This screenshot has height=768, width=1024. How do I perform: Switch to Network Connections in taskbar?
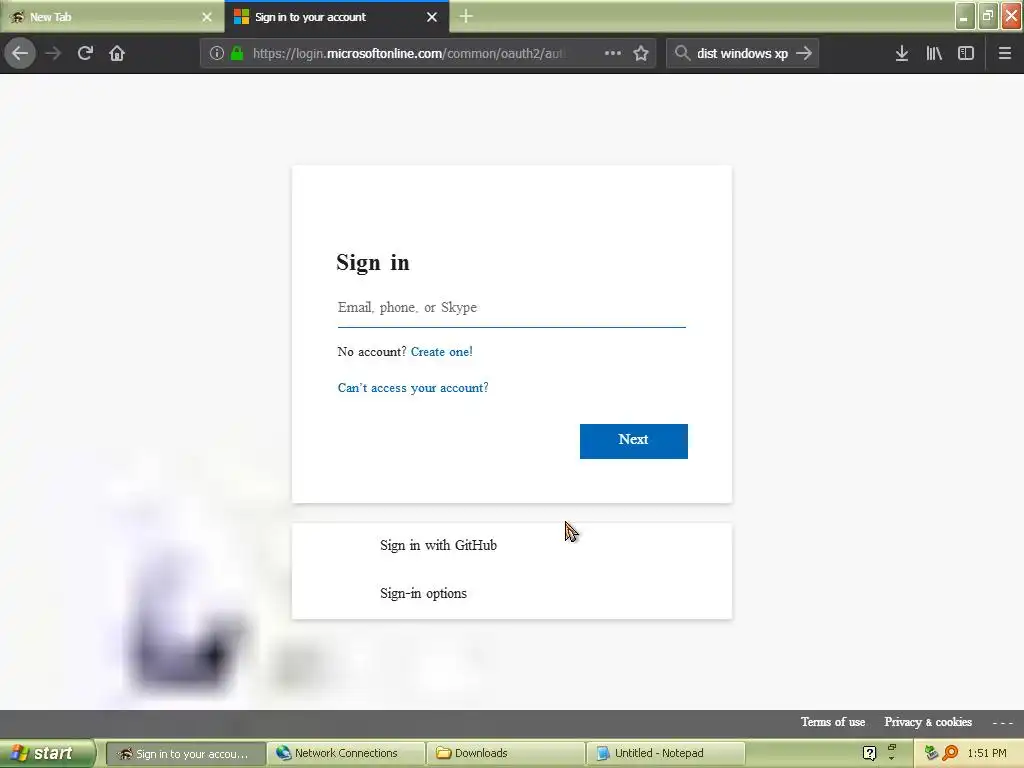[346, 753]
